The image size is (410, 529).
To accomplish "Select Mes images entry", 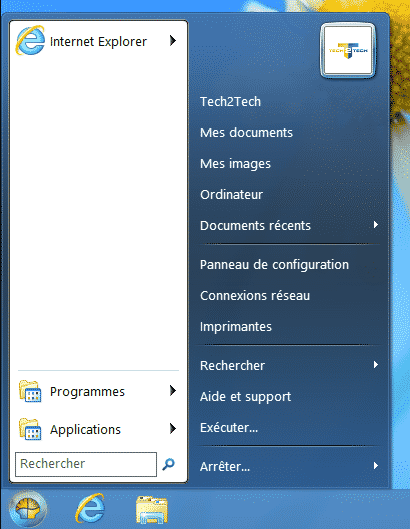I will click(x=235, y=164).
